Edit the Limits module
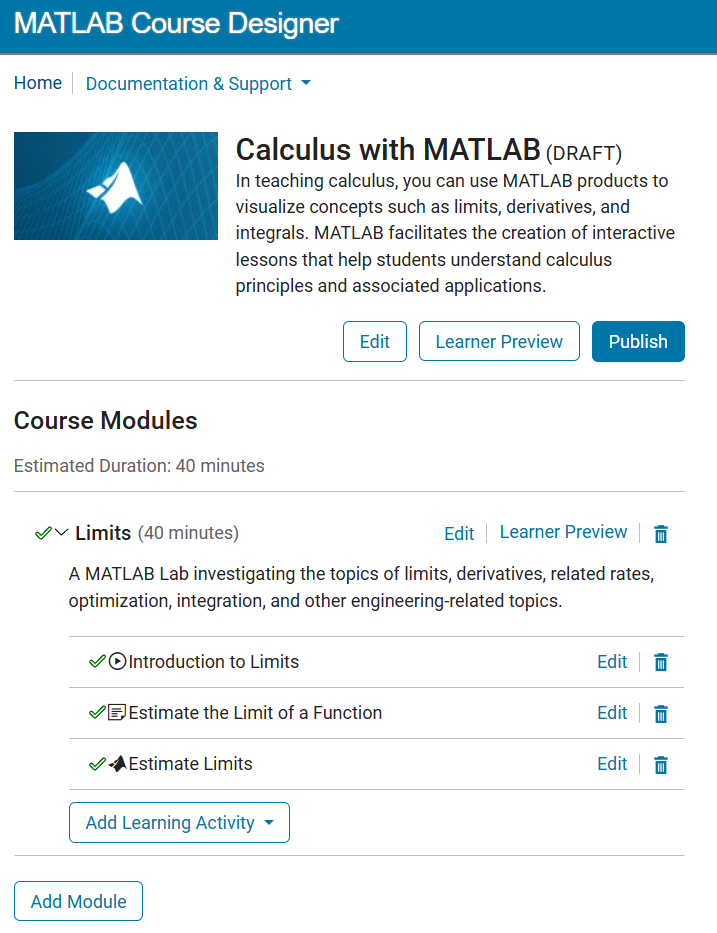This screenshot has width=717, height=933. (459, 534)
